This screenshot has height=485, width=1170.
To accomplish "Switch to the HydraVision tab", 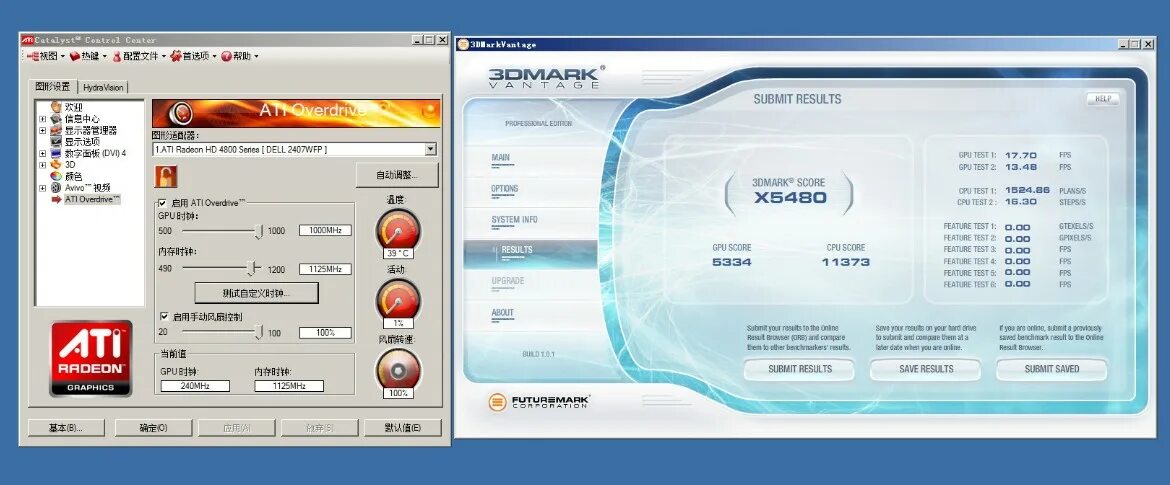I will click(x=103, y=87).
